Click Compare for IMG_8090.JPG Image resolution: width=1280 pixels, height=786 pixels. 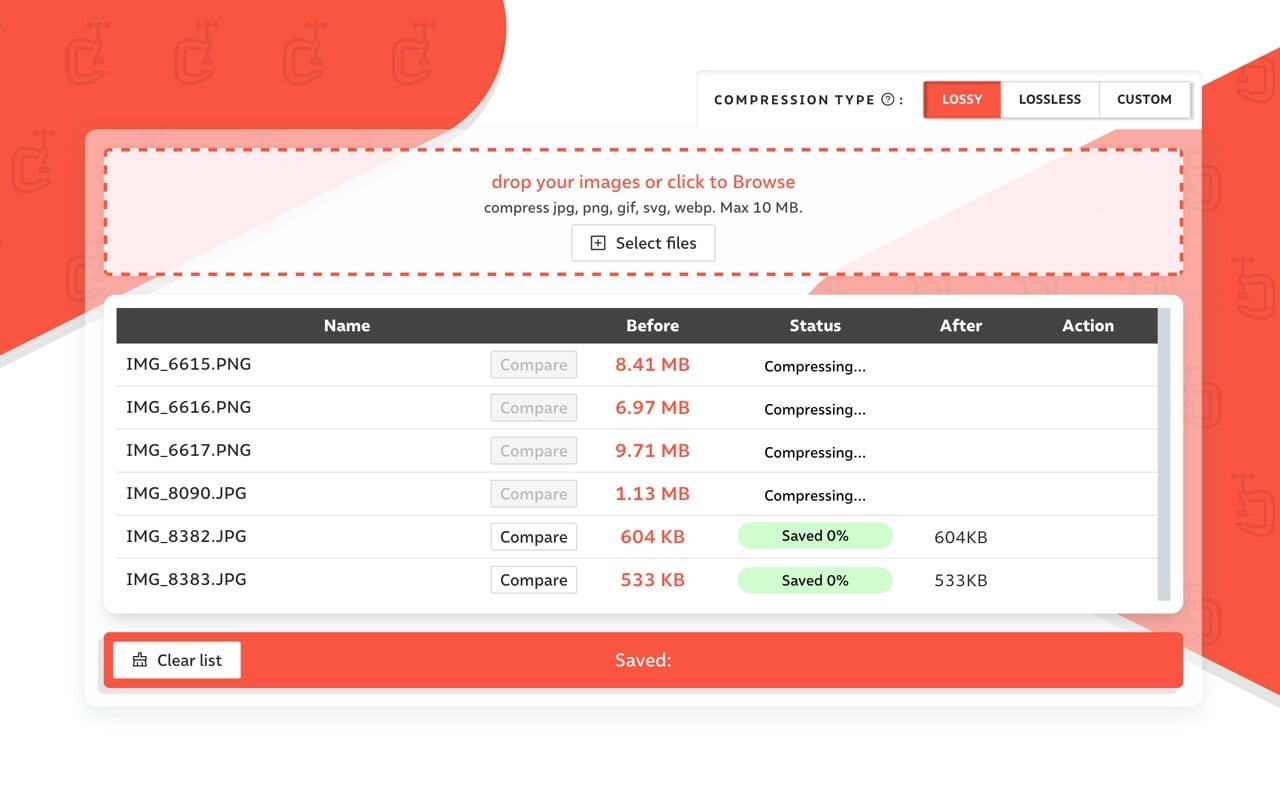pos(534,494)
